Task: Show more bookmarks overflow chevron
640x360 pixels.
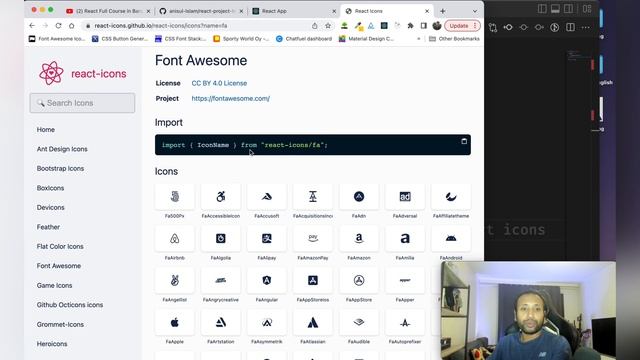Action: [x=418, y=39]
